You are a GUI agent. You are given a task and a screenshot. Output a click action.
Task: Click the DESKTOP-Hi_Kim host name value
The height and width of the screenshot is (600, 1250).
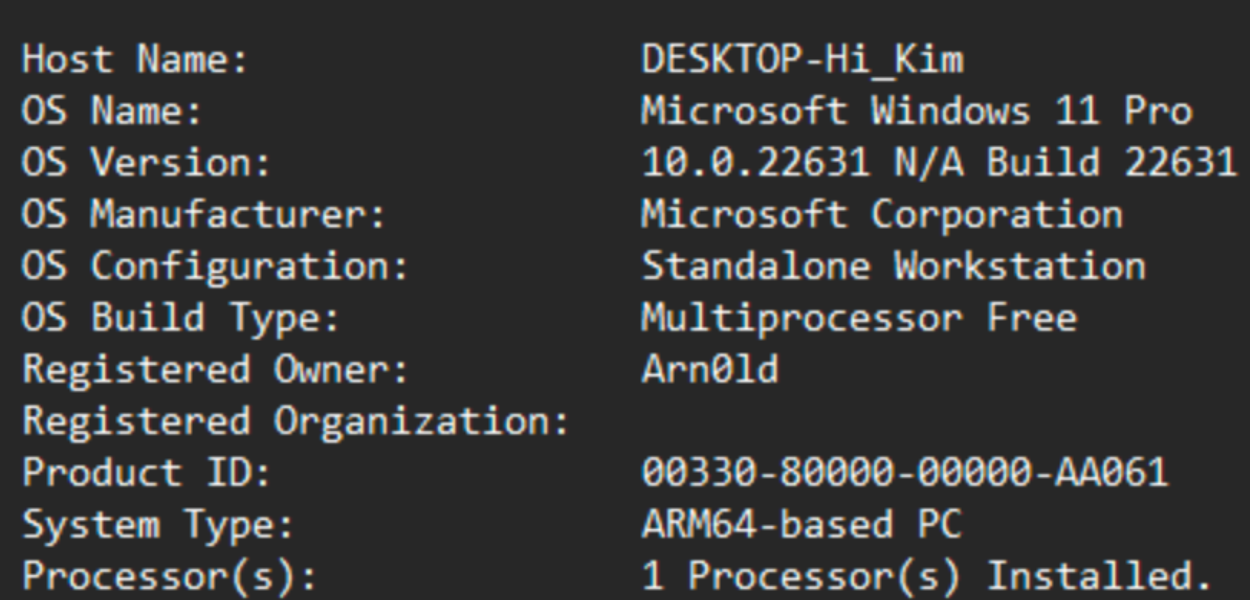click(802, 60)
